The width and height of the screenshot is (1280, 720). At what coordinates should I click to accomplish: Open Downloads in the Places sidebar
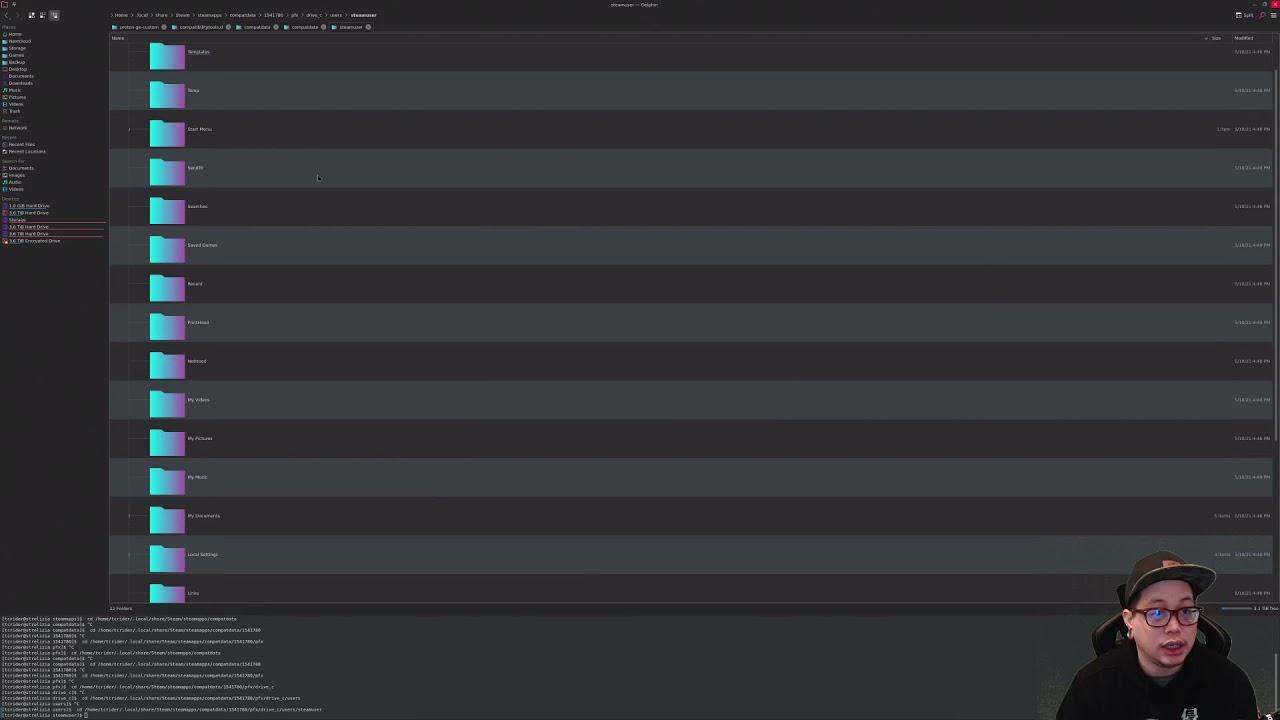[x=19, y=83]
